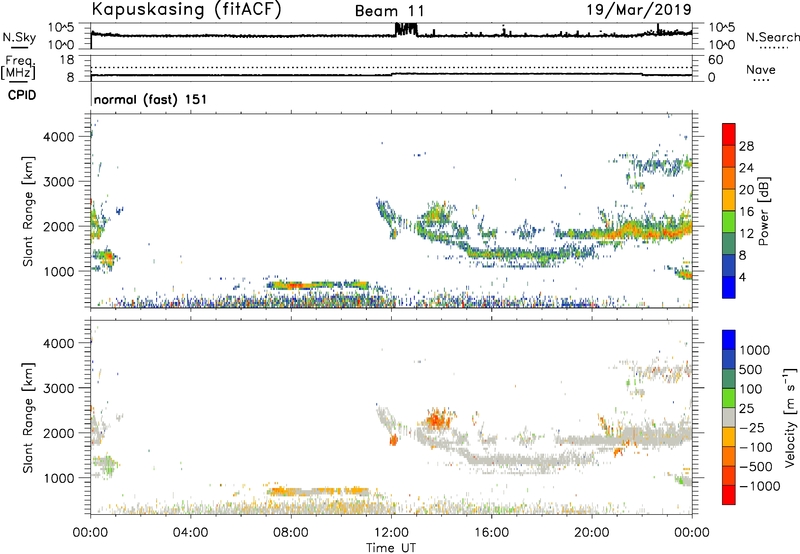
Task: Click the N.Search legend label
Action: [772, 37]
